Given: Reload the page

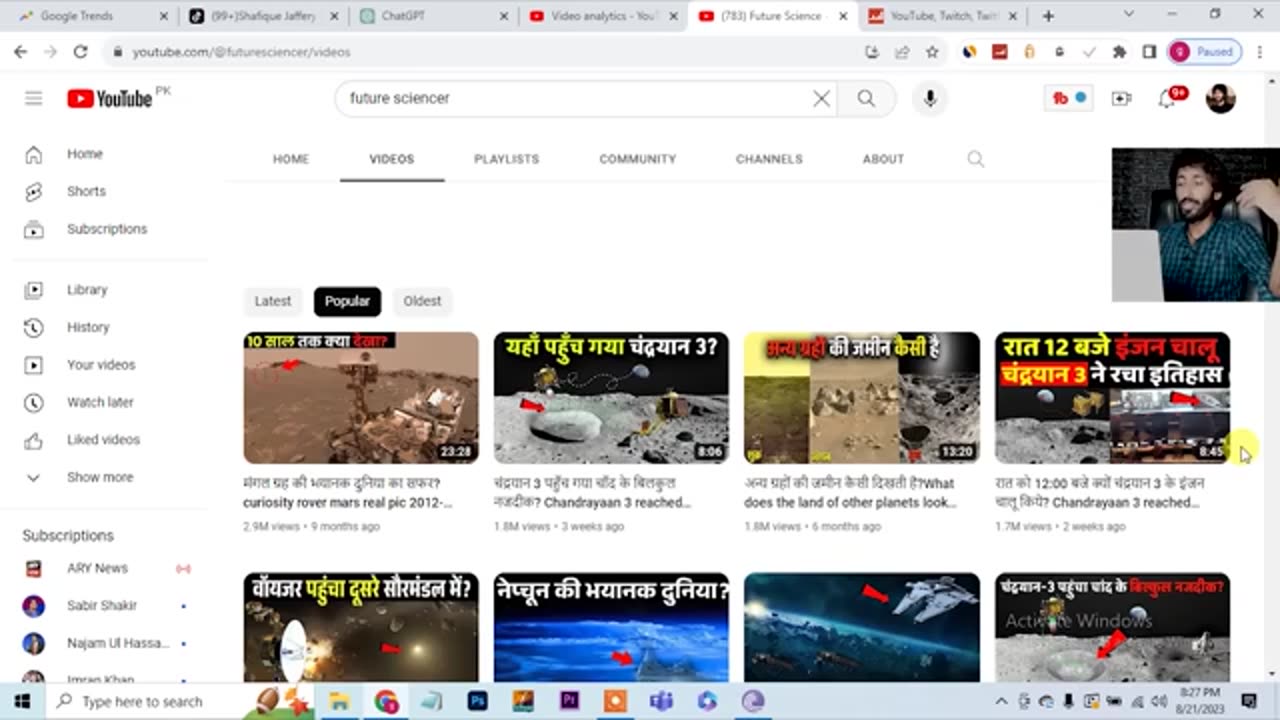Looking at the screenshot, I should pos(80,51).
